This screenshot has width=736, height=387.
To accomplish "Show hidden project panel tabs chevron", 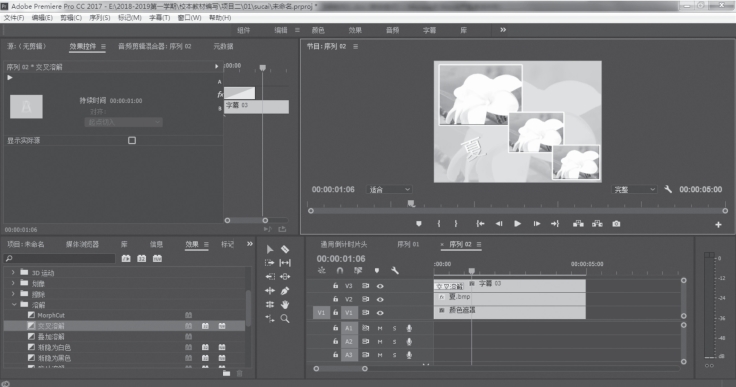I will point(250,244).
